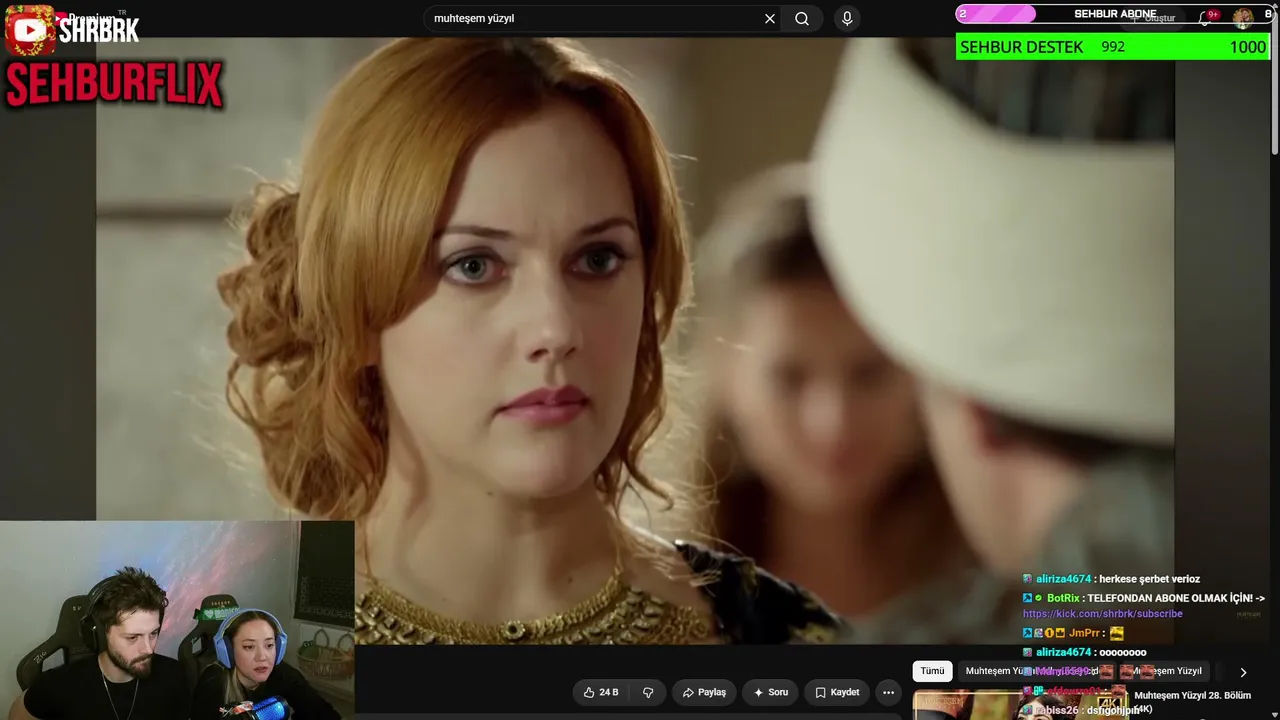Save the video with Kaydet
The width and height of the screenshot is (1280, 720).
(836, 692)
